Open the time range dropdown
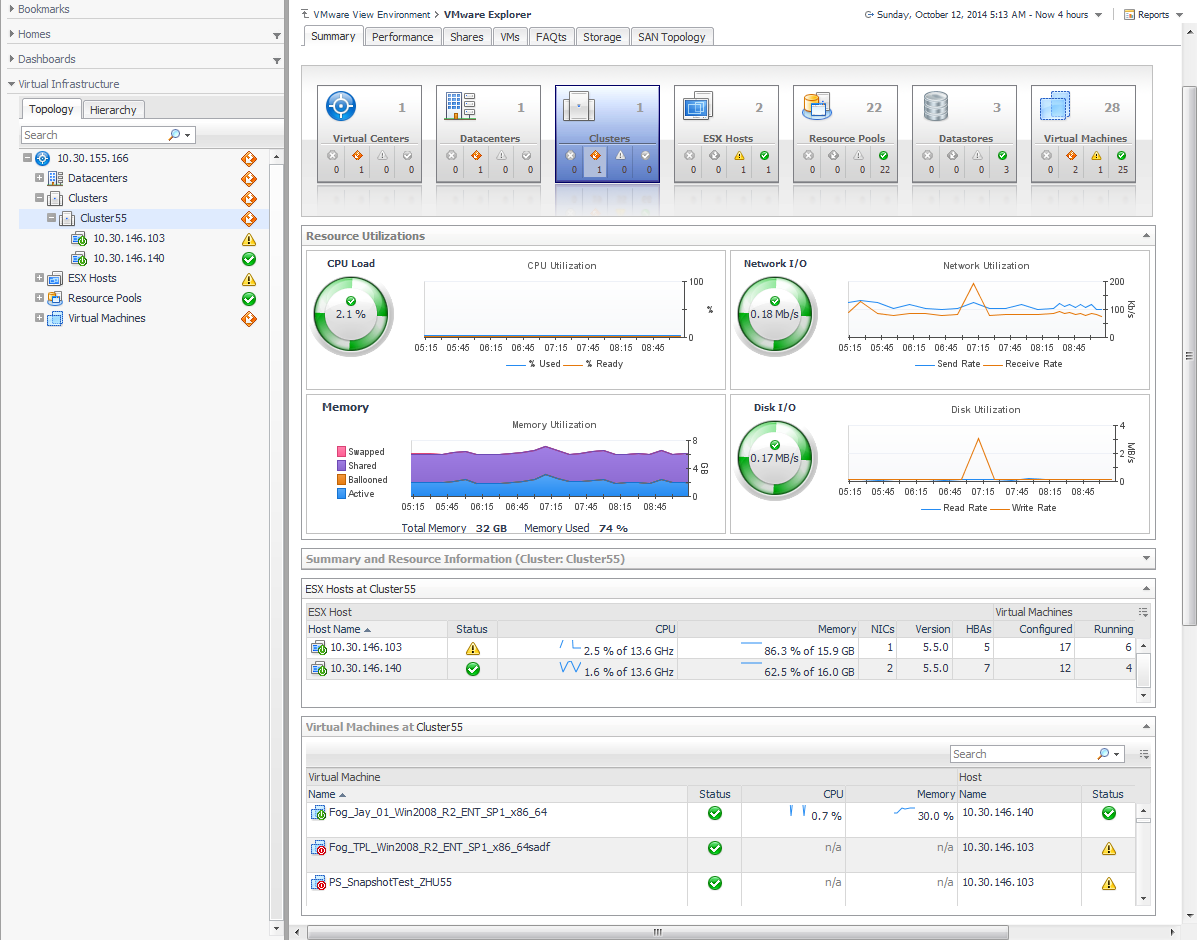The image size is (1197, 940). pos(1098,15)
